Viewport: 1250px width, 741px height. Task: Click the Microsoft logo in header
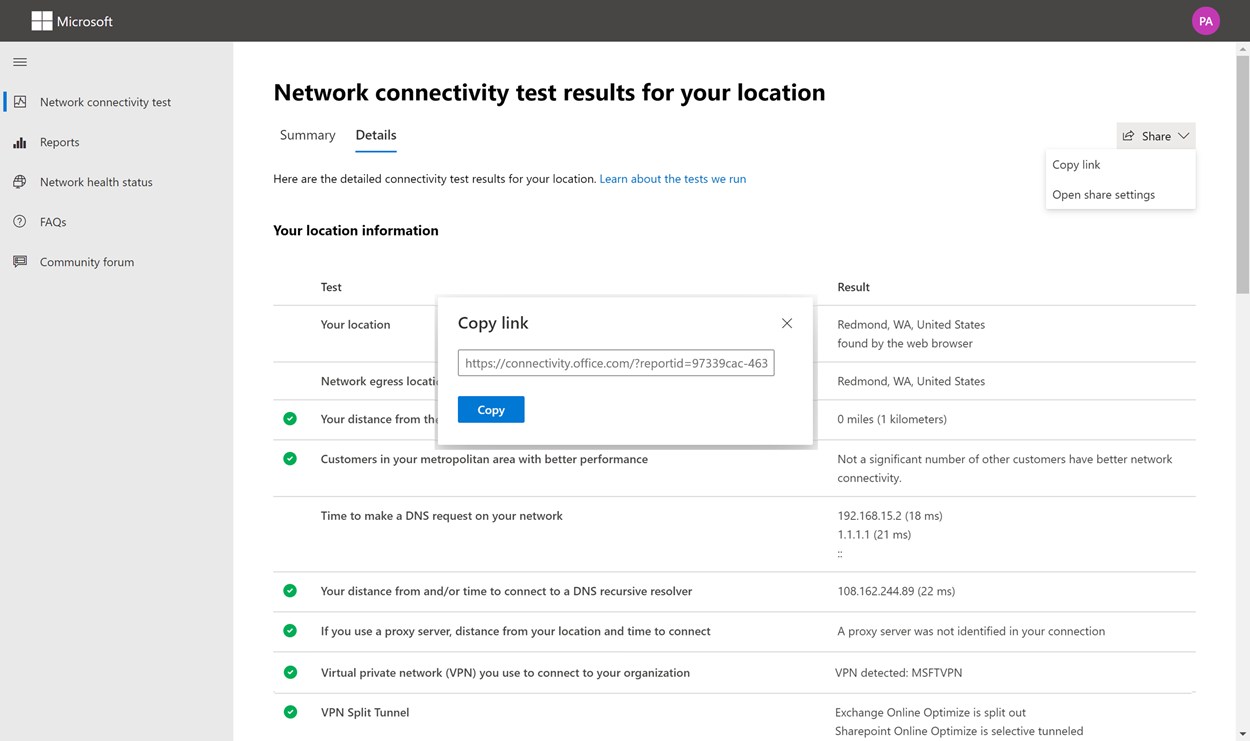point(42,21)
